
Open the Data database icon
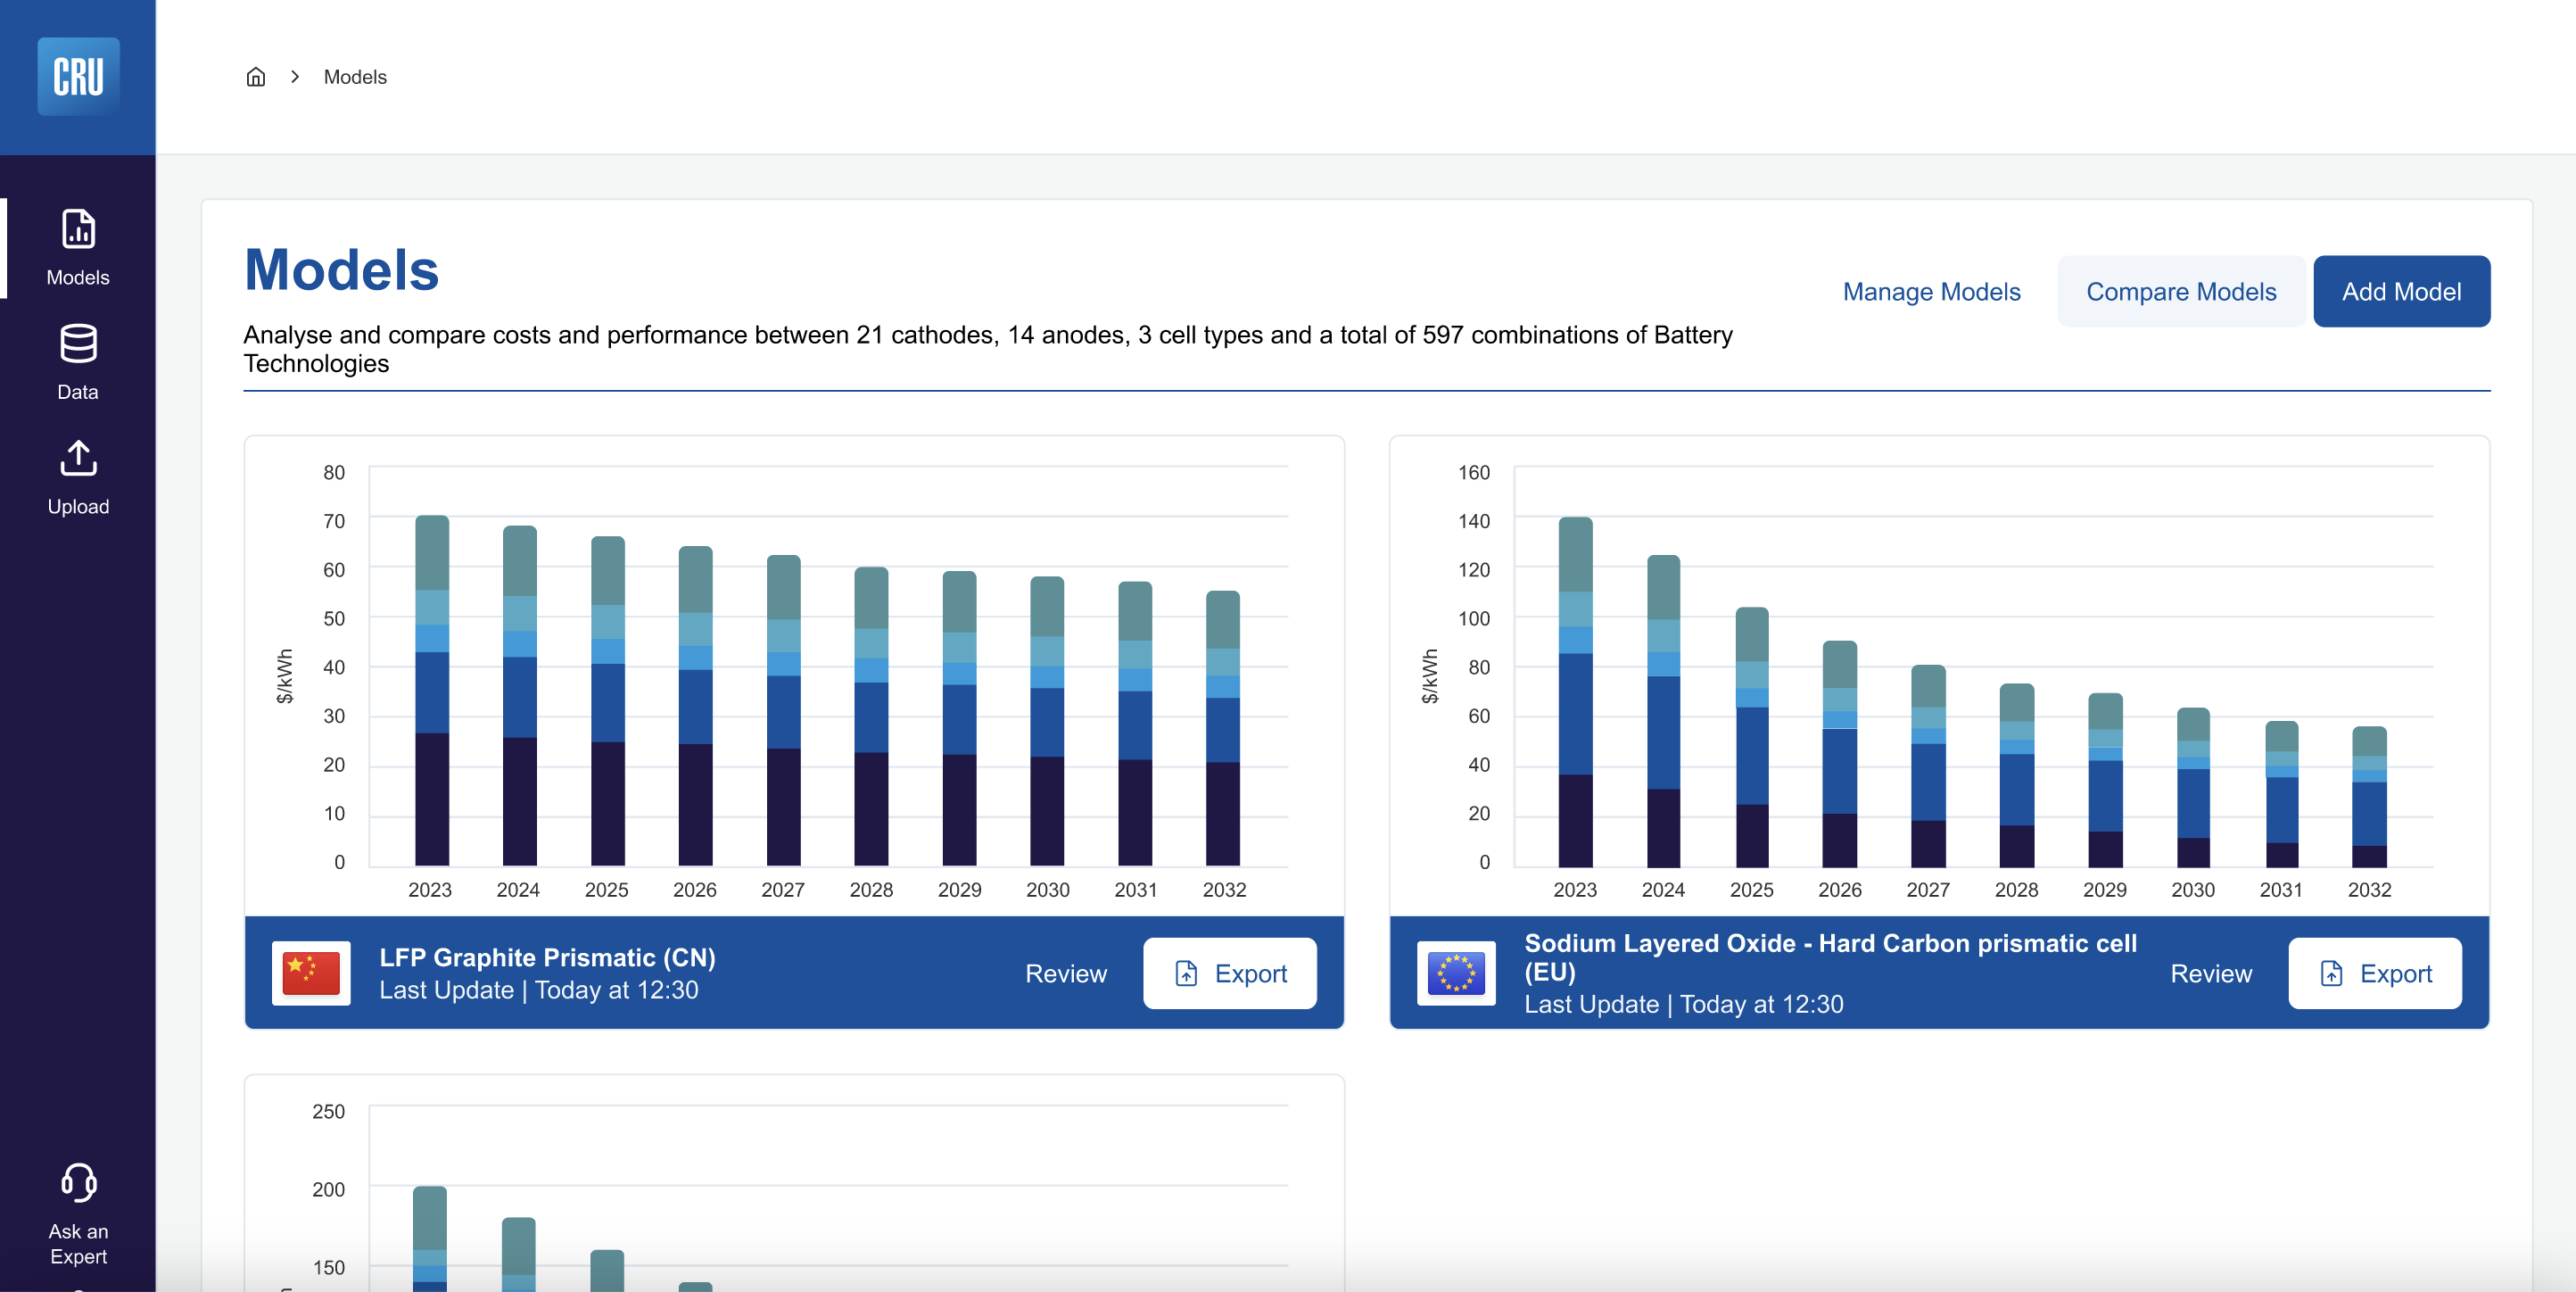coord(78,344)
